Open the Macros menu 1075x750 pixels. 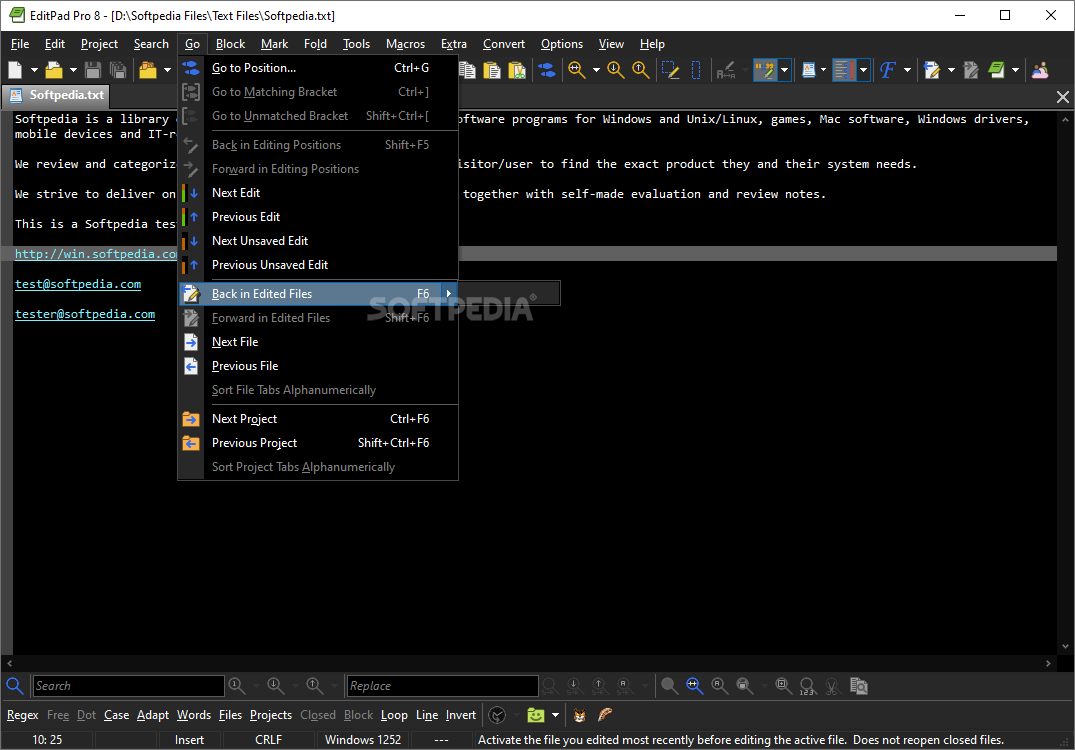pos(405,44)
